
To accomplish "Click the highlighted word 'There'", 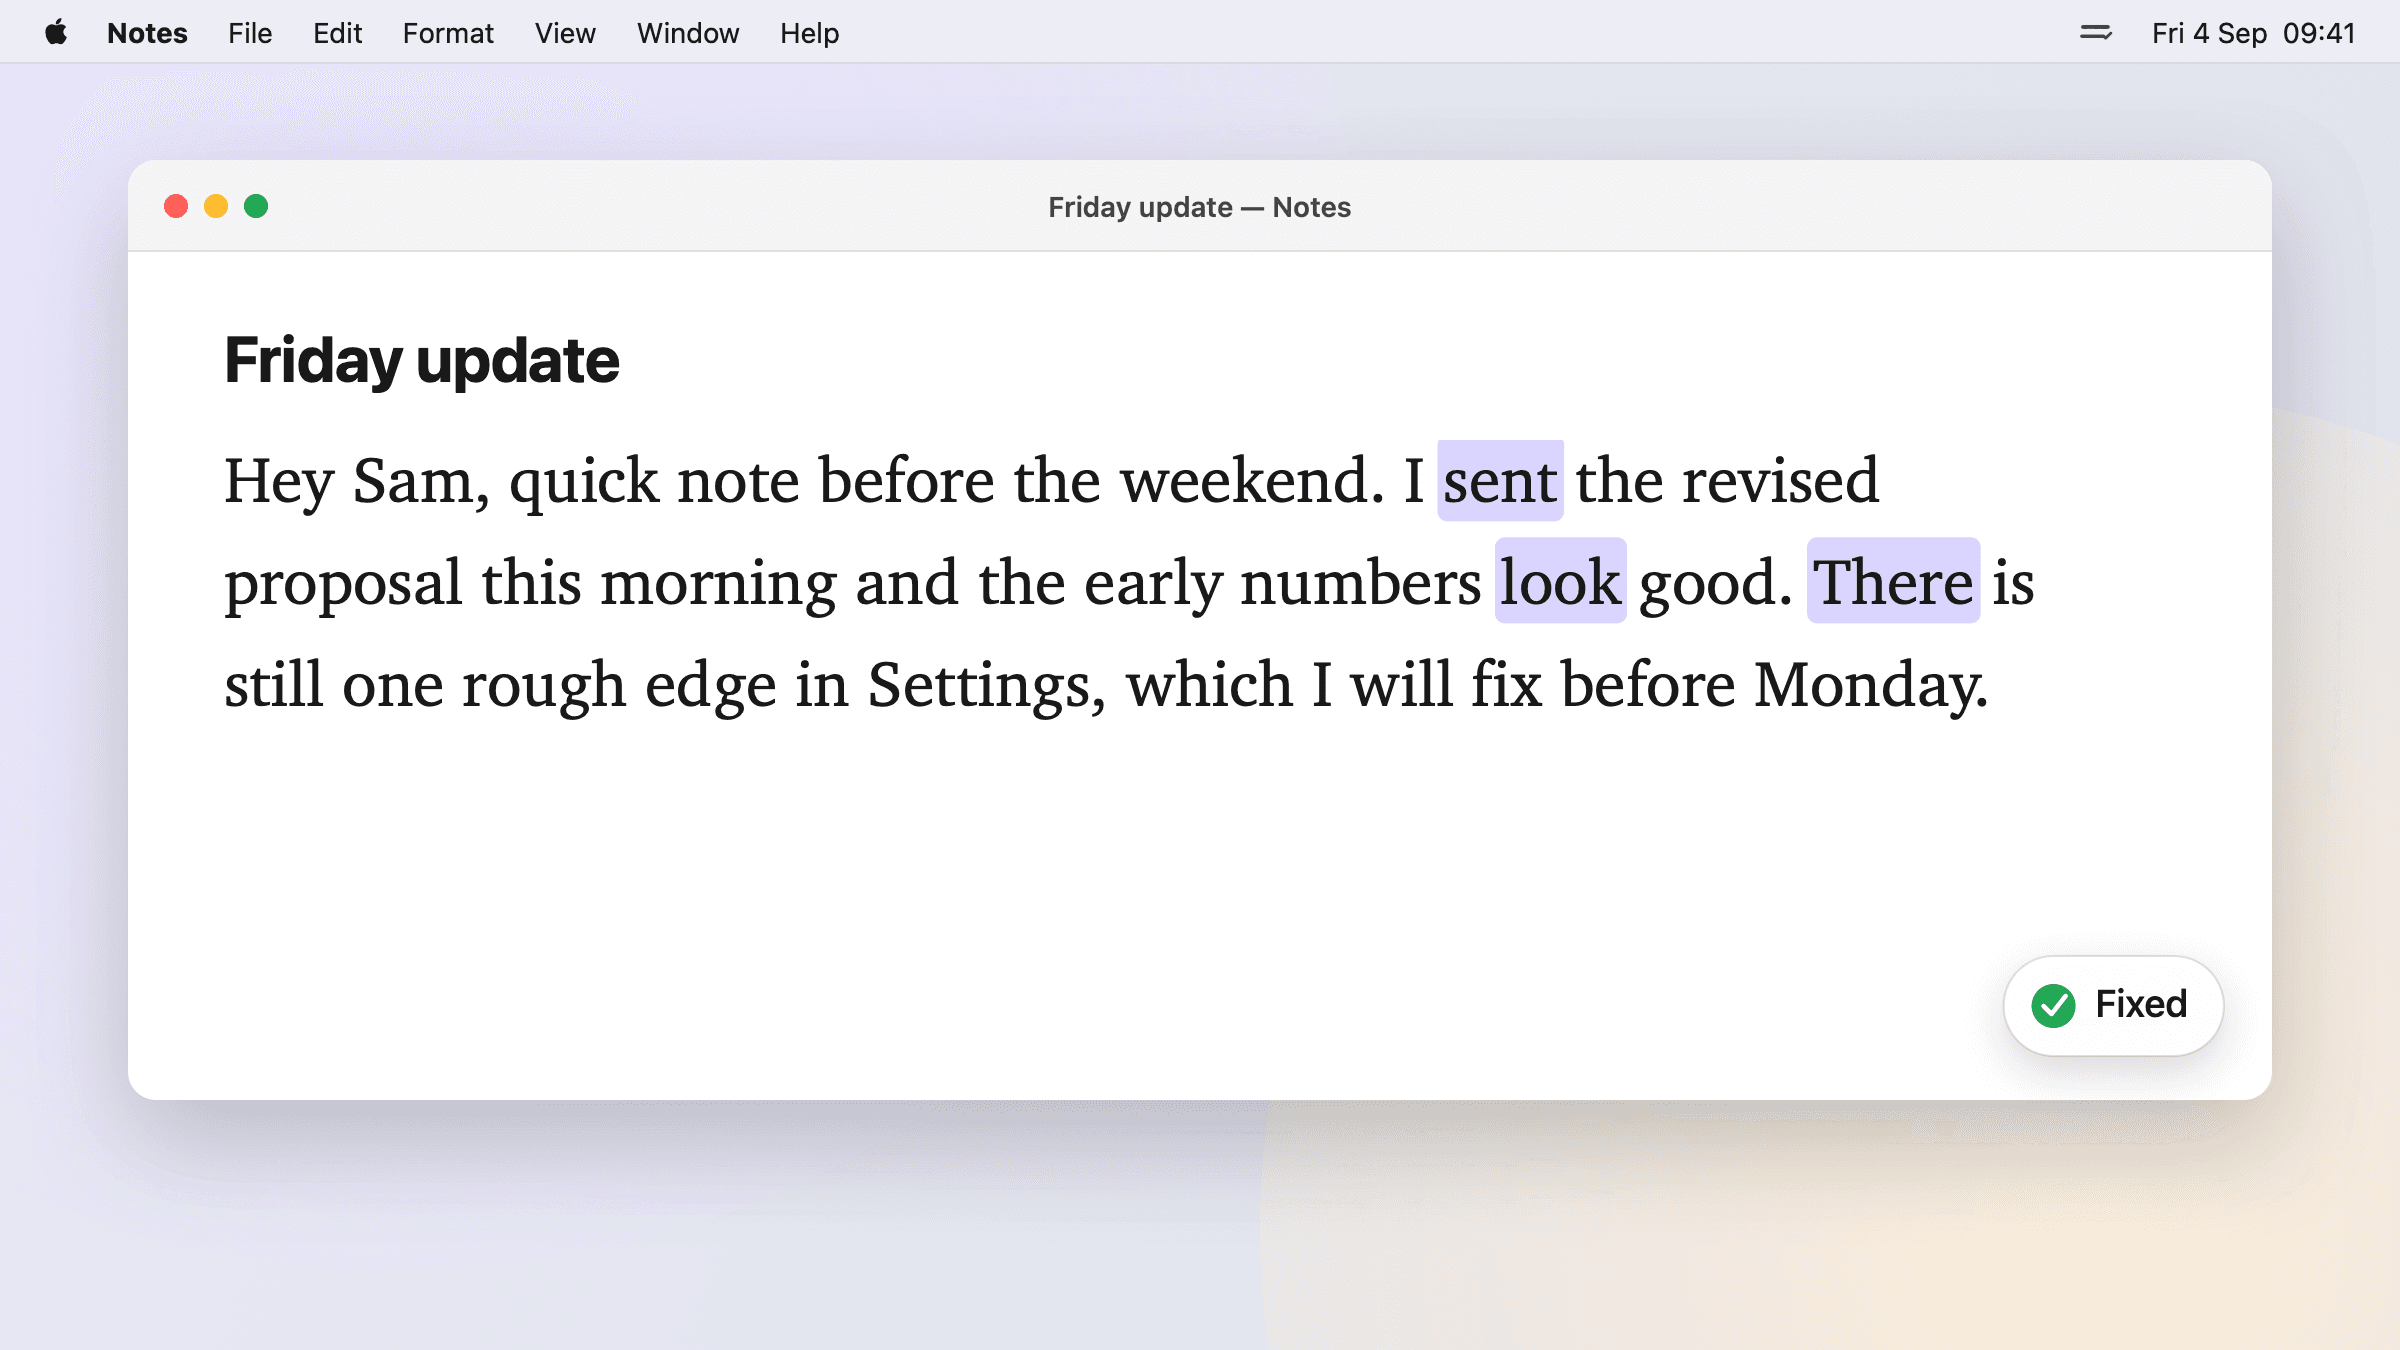I will click(1893, 582).
